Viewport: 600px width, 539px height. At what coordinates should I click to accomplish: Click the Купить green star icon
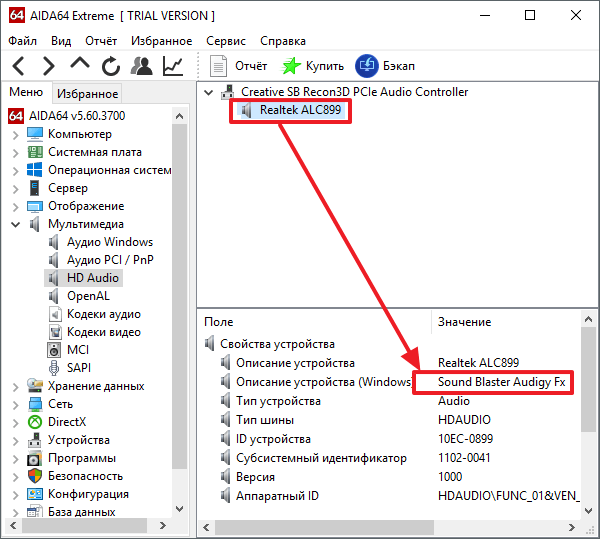click(291, 66)
